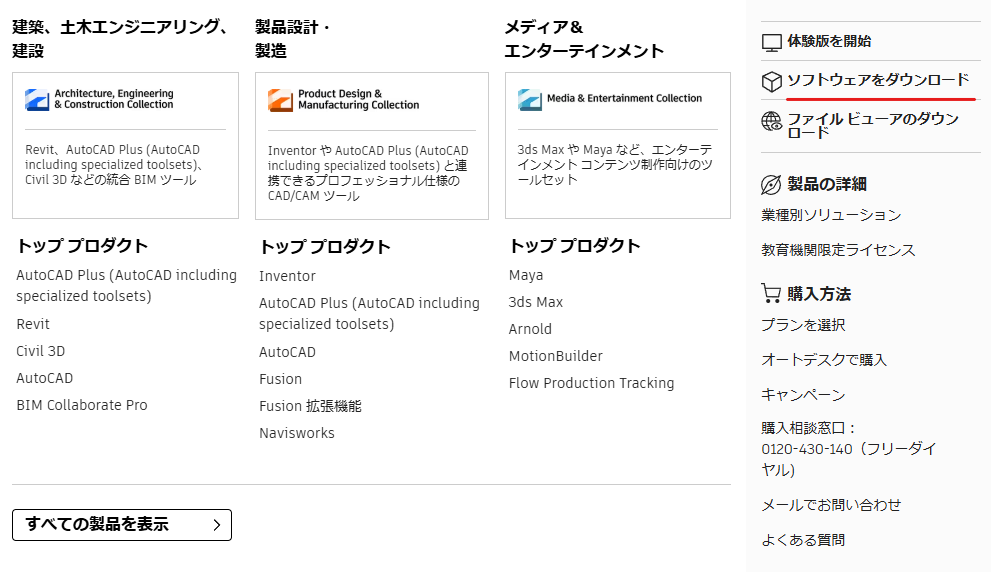Viewport: 991px width, 572px height.
Task: Click the 購入相談窓口 label
Action: [808, 428]
